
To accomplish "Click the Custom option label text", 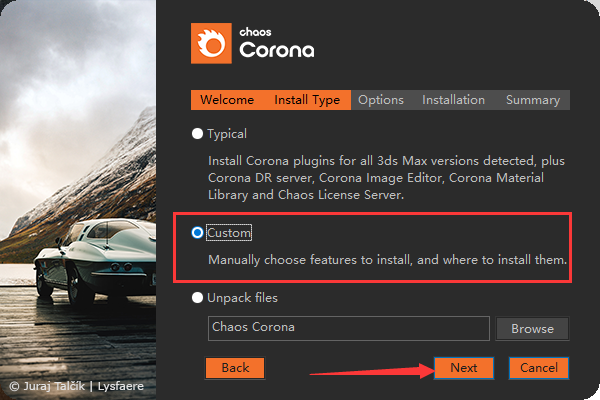I will point(229,233).
